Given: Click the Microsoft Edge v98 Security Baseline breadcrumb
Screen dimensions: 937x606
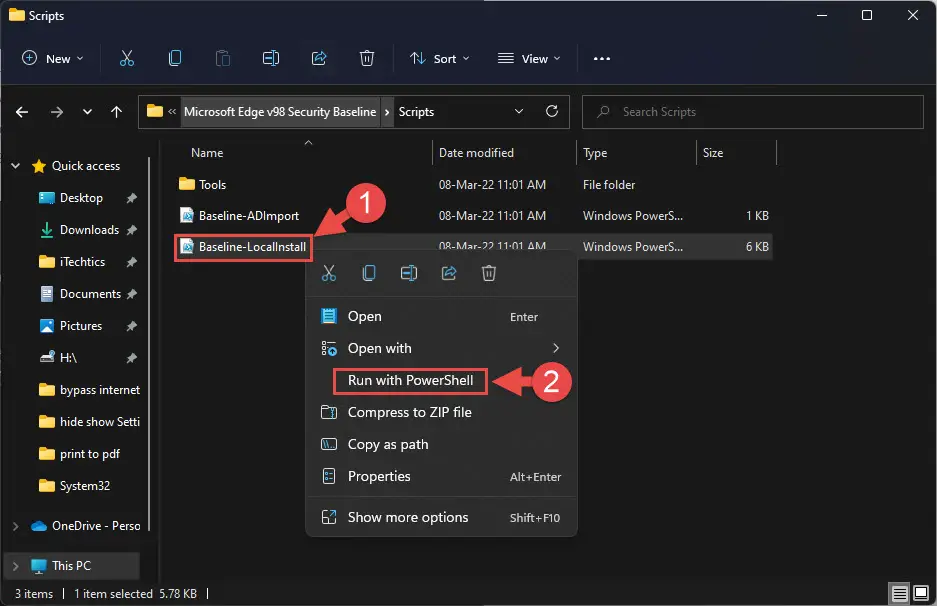Looking at the screenshot, I should pyautogui.click(x=280, y=112).
